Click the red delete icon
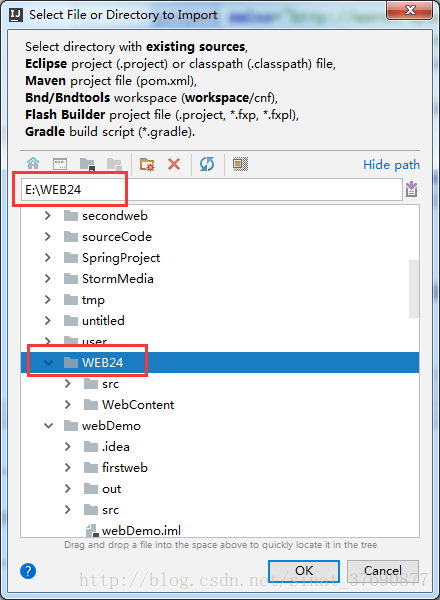Screen dimensions: 440x600 [174, 164]
